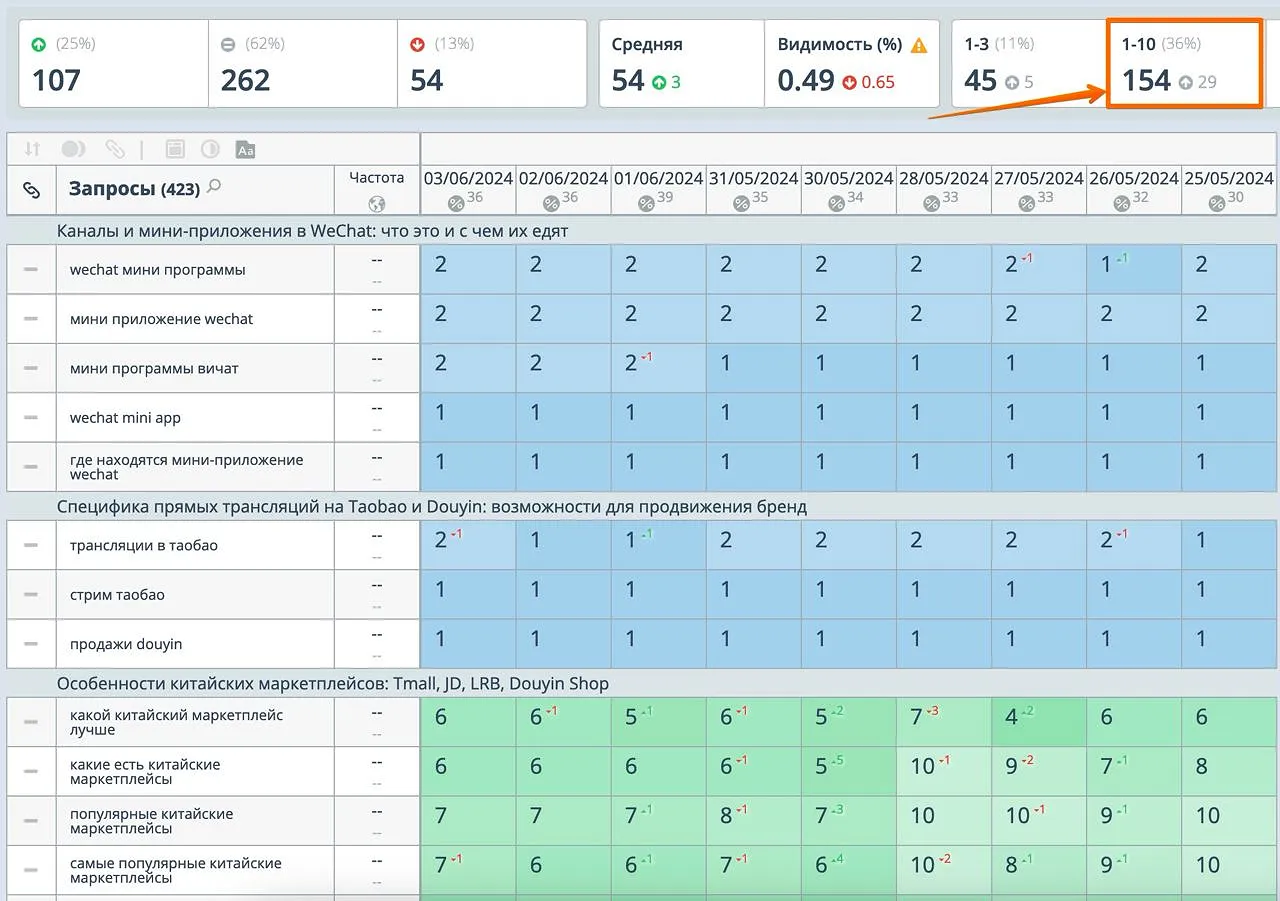Click the warning triangle next to Видимость
1280x901 pixels.
click(x=919, y=45)
